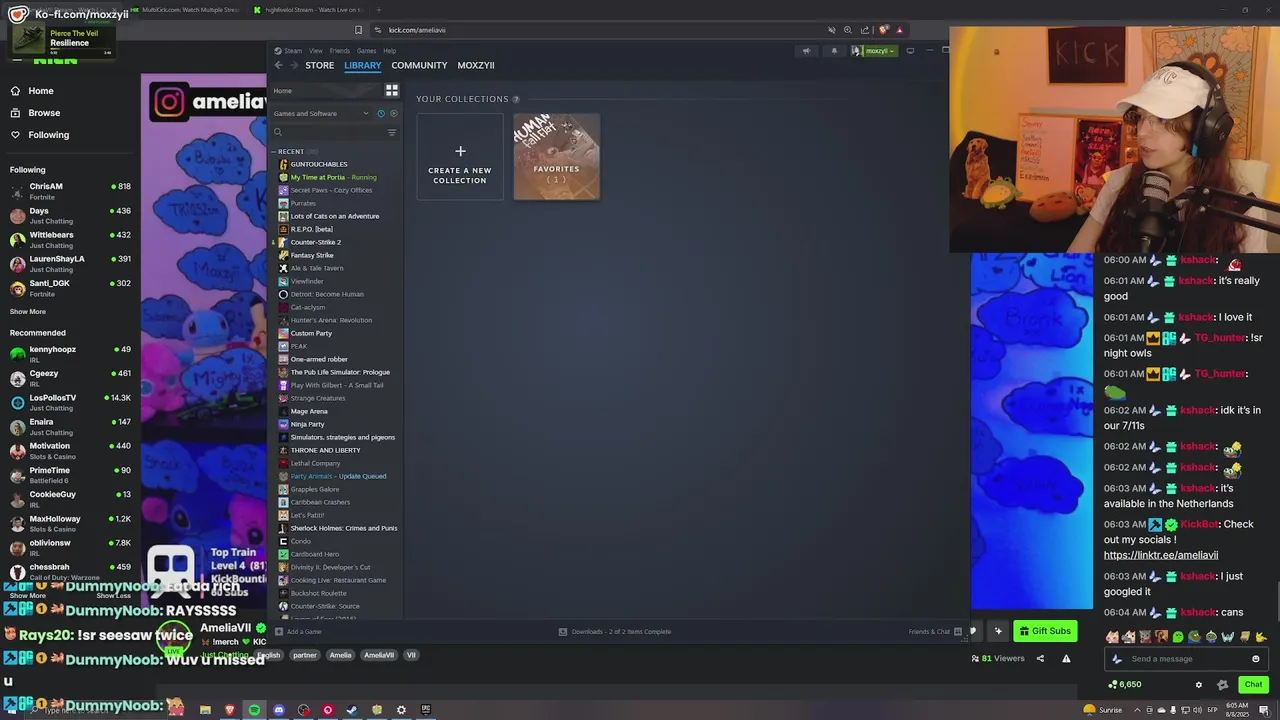The height and width of the screenshot is (720, 1280).
Task: Open Epic Games Launcher from taskbar
Action: coord(426,710)
